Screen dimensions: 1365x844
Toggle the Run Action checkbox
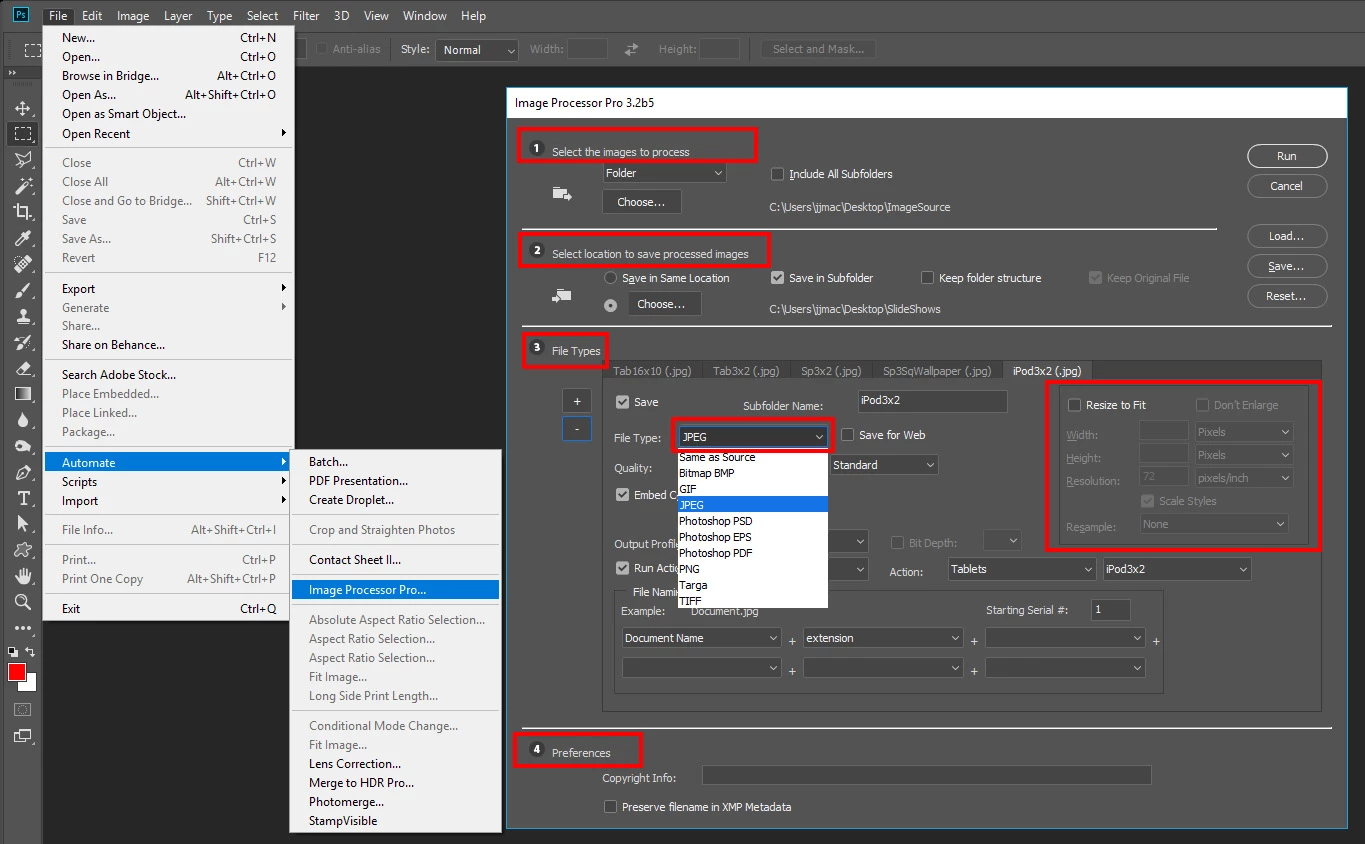coord(622,568)
